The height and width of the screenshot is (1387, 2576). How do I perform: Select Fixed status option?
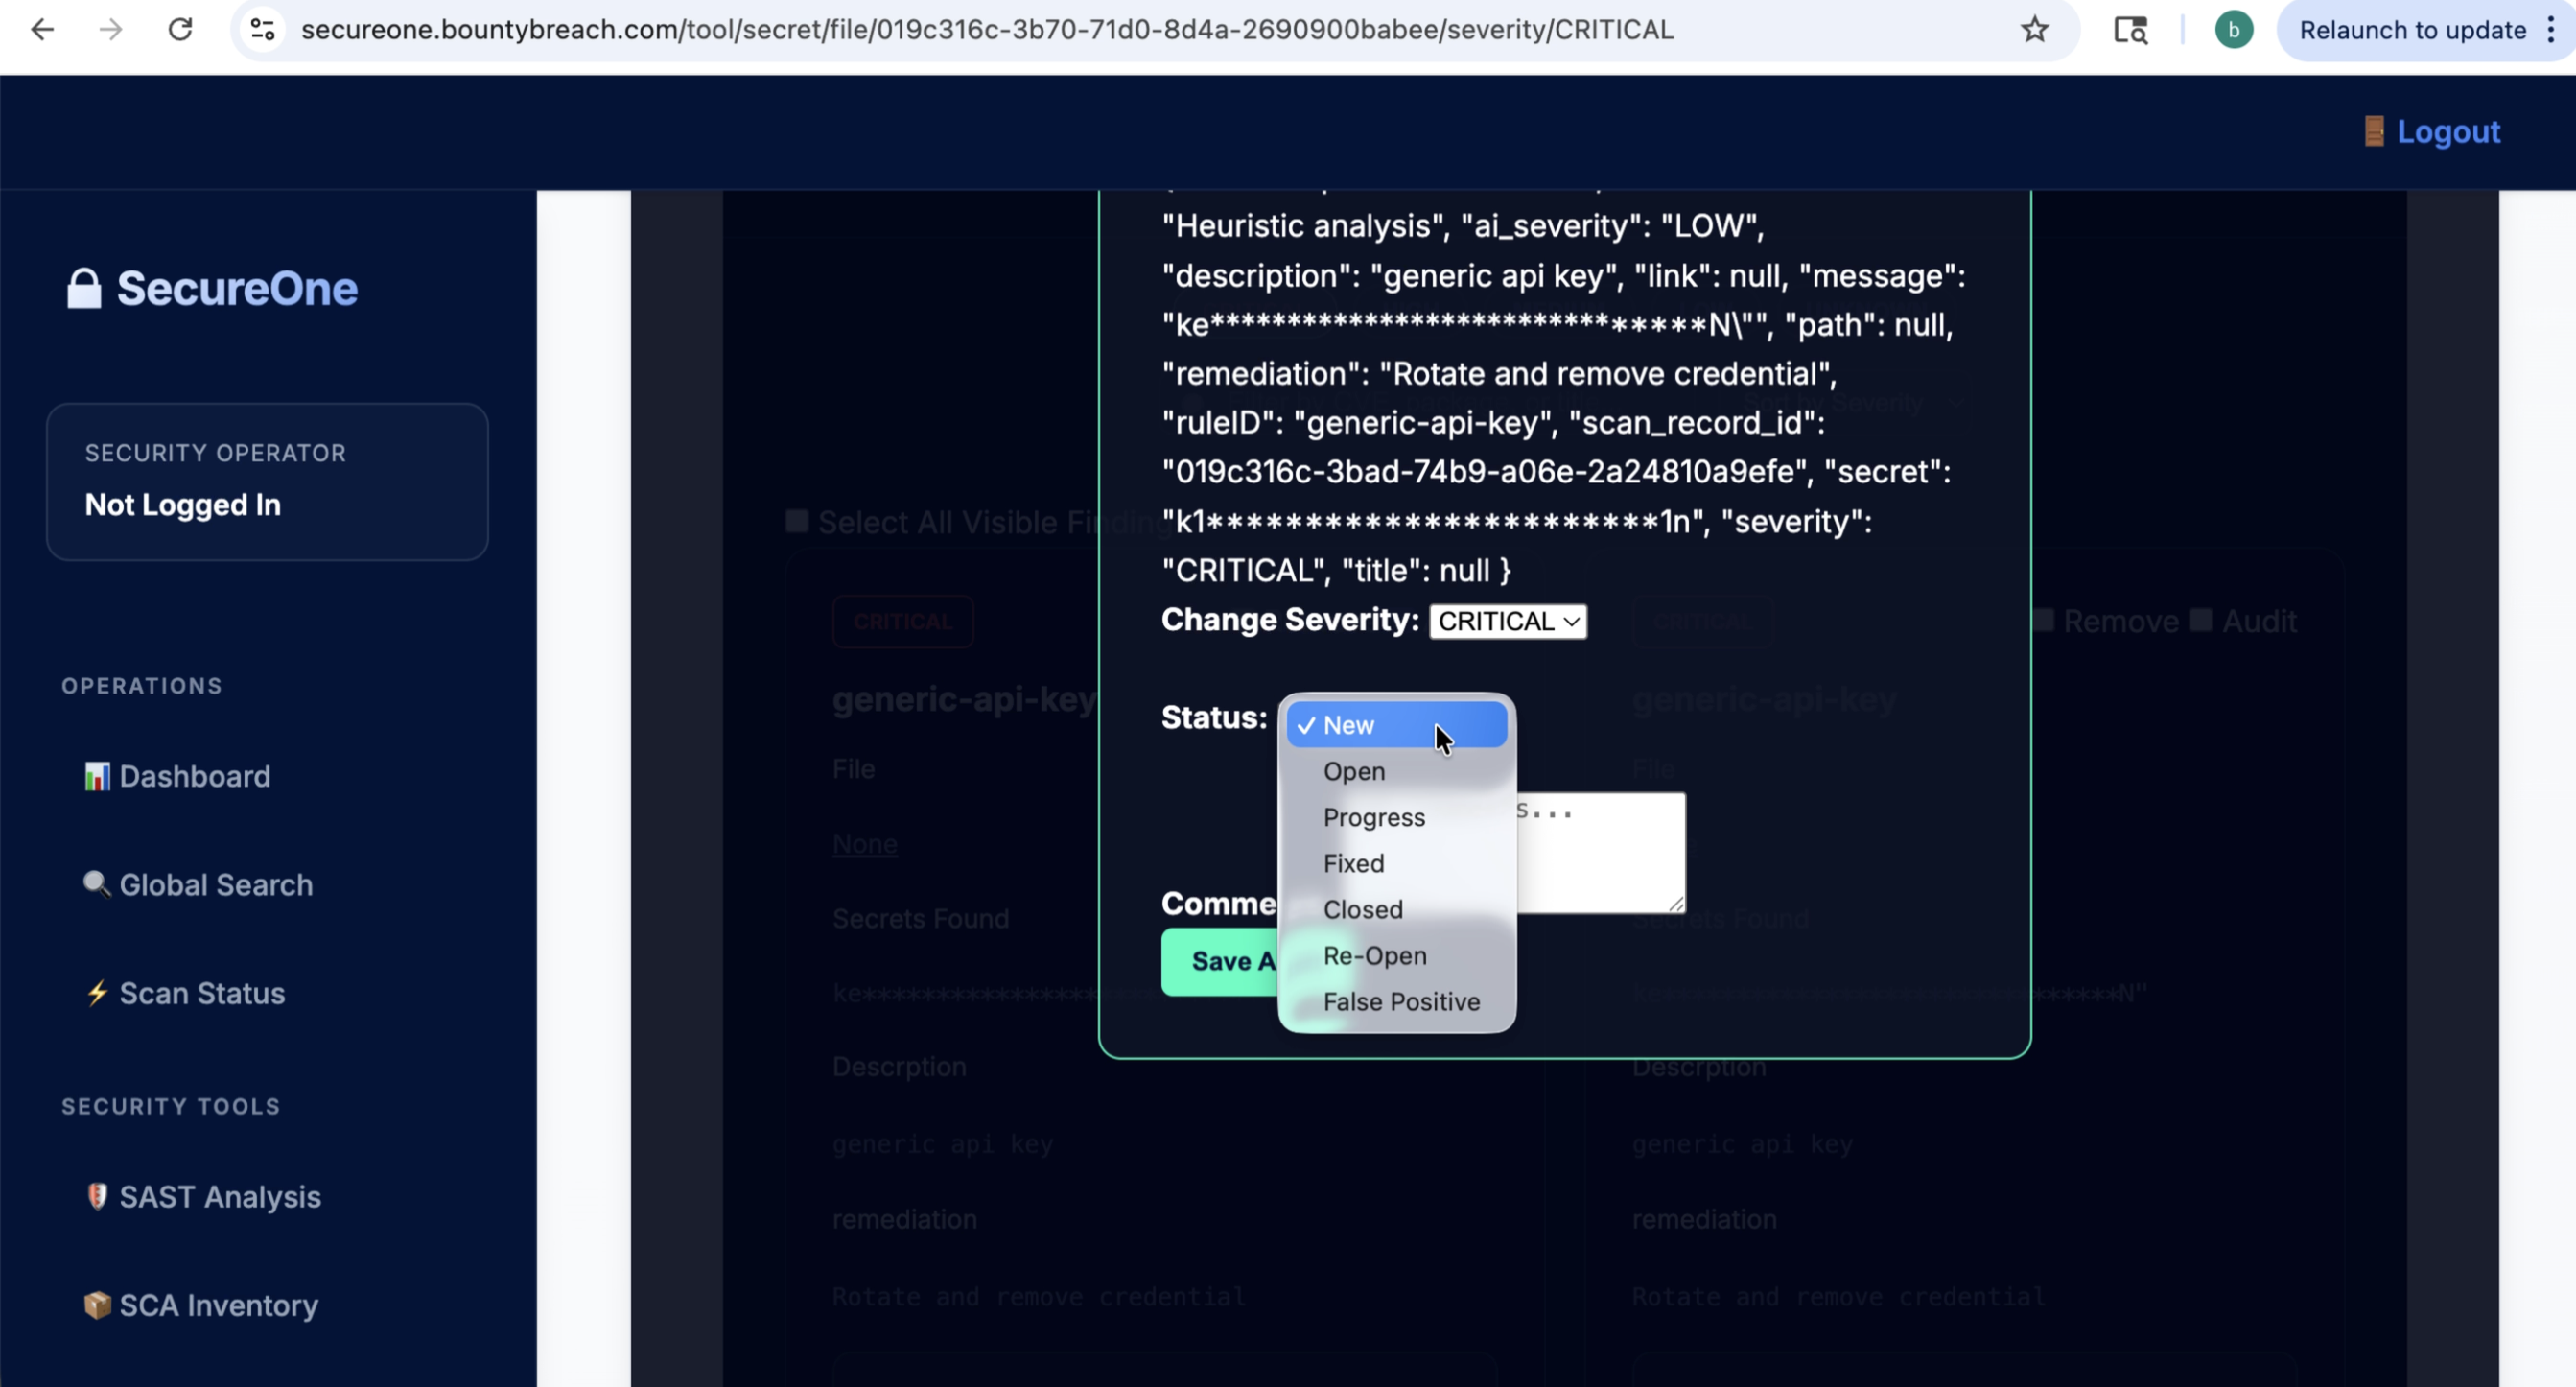(1397, 863)
